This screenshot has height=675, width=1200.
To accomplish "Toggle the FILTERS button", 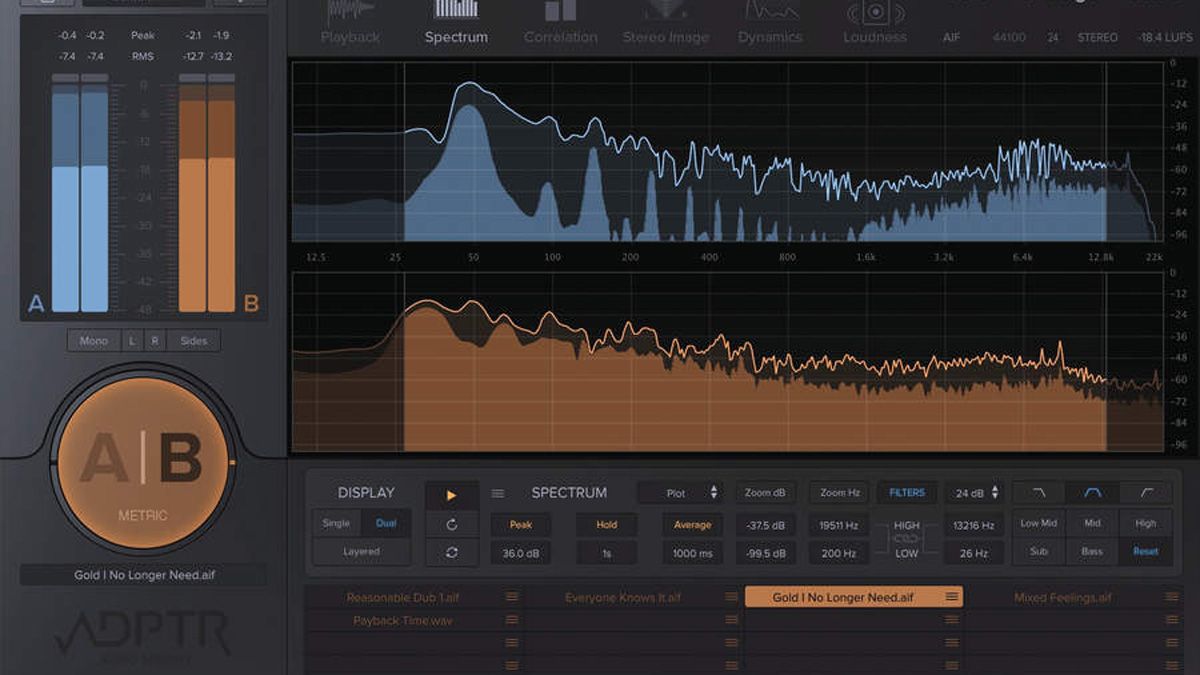I will (x=907, y=493).
